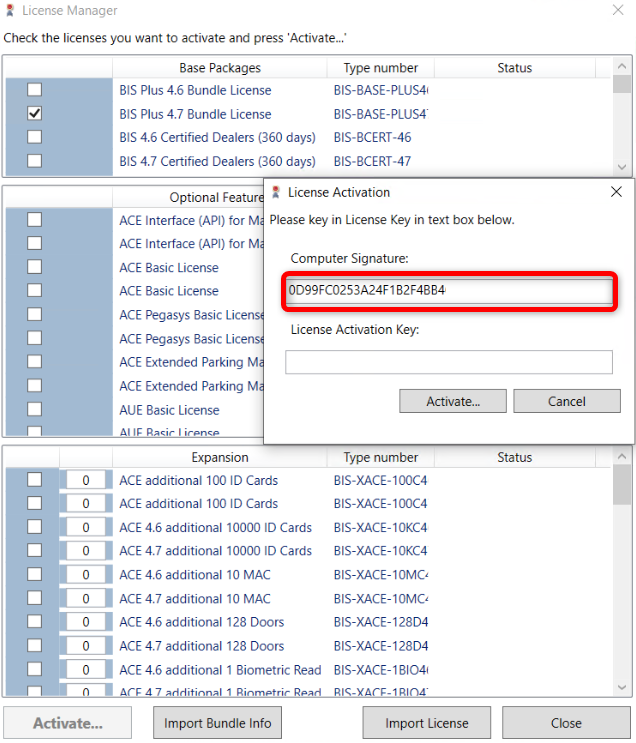
Task: Click the License Activation Key text field
Action: coord(449,362)
